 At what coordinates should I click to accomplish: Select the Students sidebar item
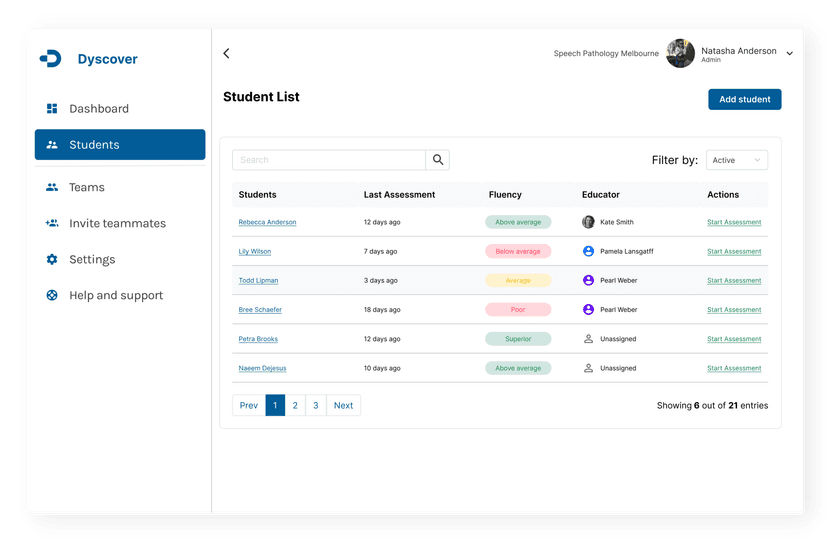[x=120, y=145]
